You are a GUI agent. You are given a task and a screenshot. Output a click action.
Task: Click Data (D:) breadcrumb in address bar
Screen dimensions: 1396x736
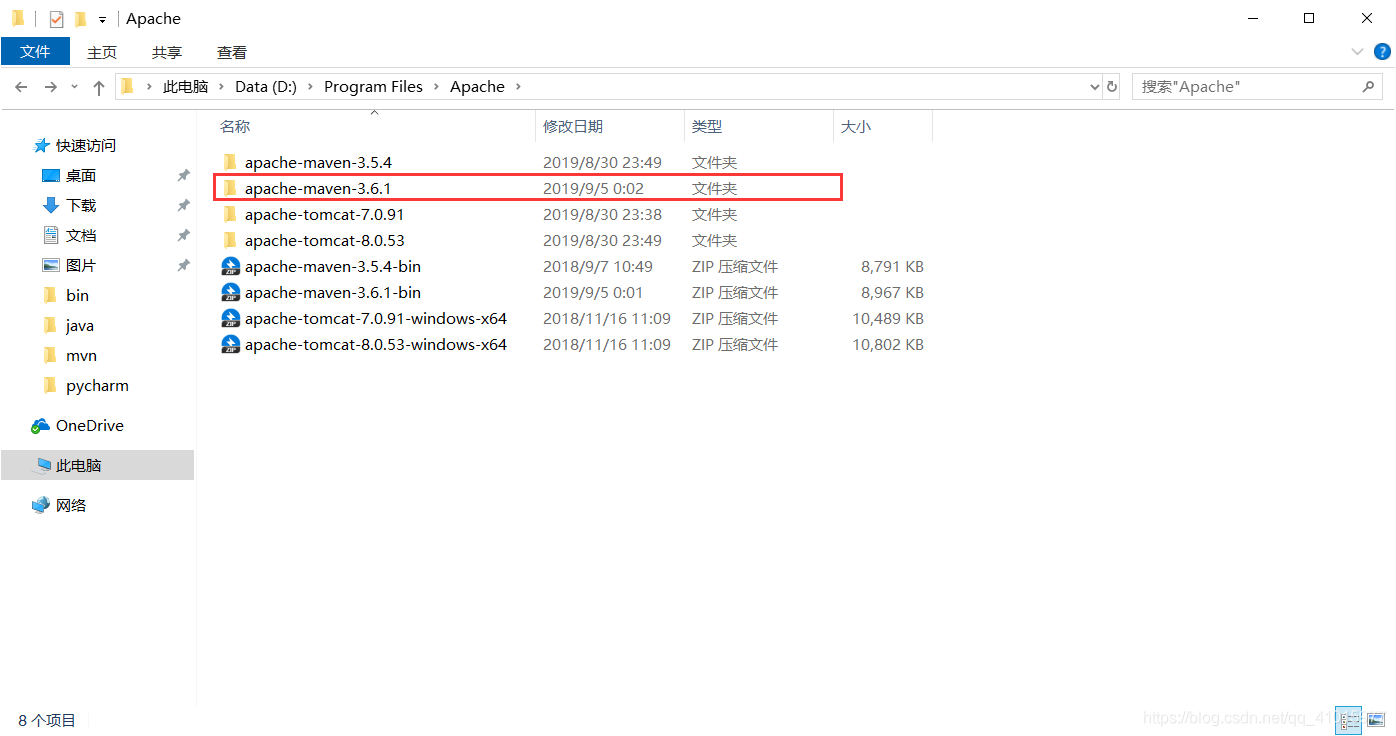click(x=266, y=87)
